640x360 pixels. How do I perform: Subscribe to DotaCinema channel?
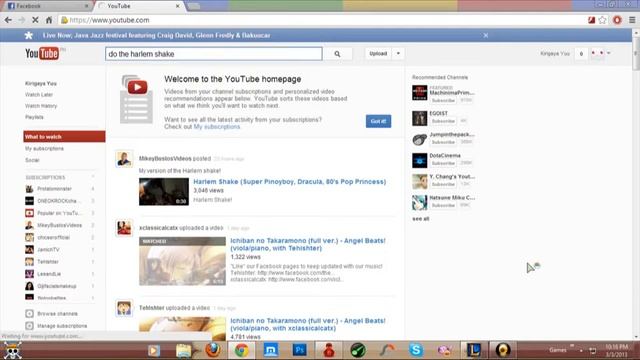pos(443,163)
